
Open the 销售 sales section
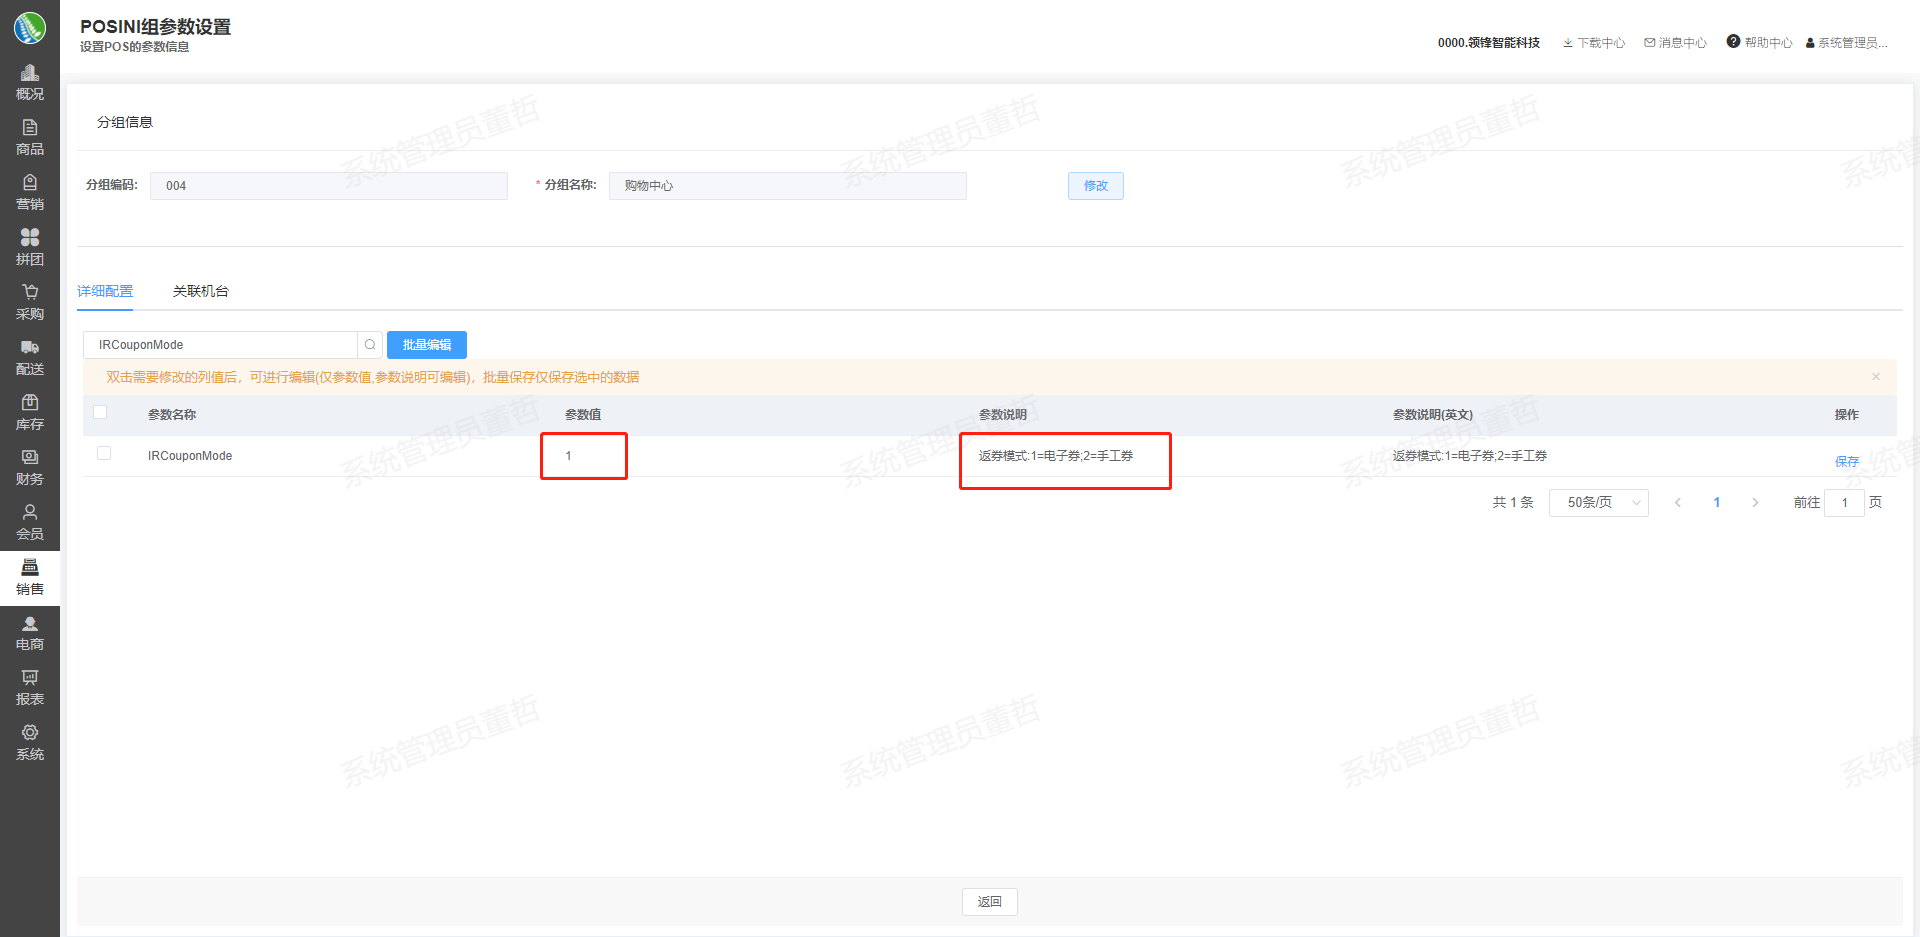(30, 578)
